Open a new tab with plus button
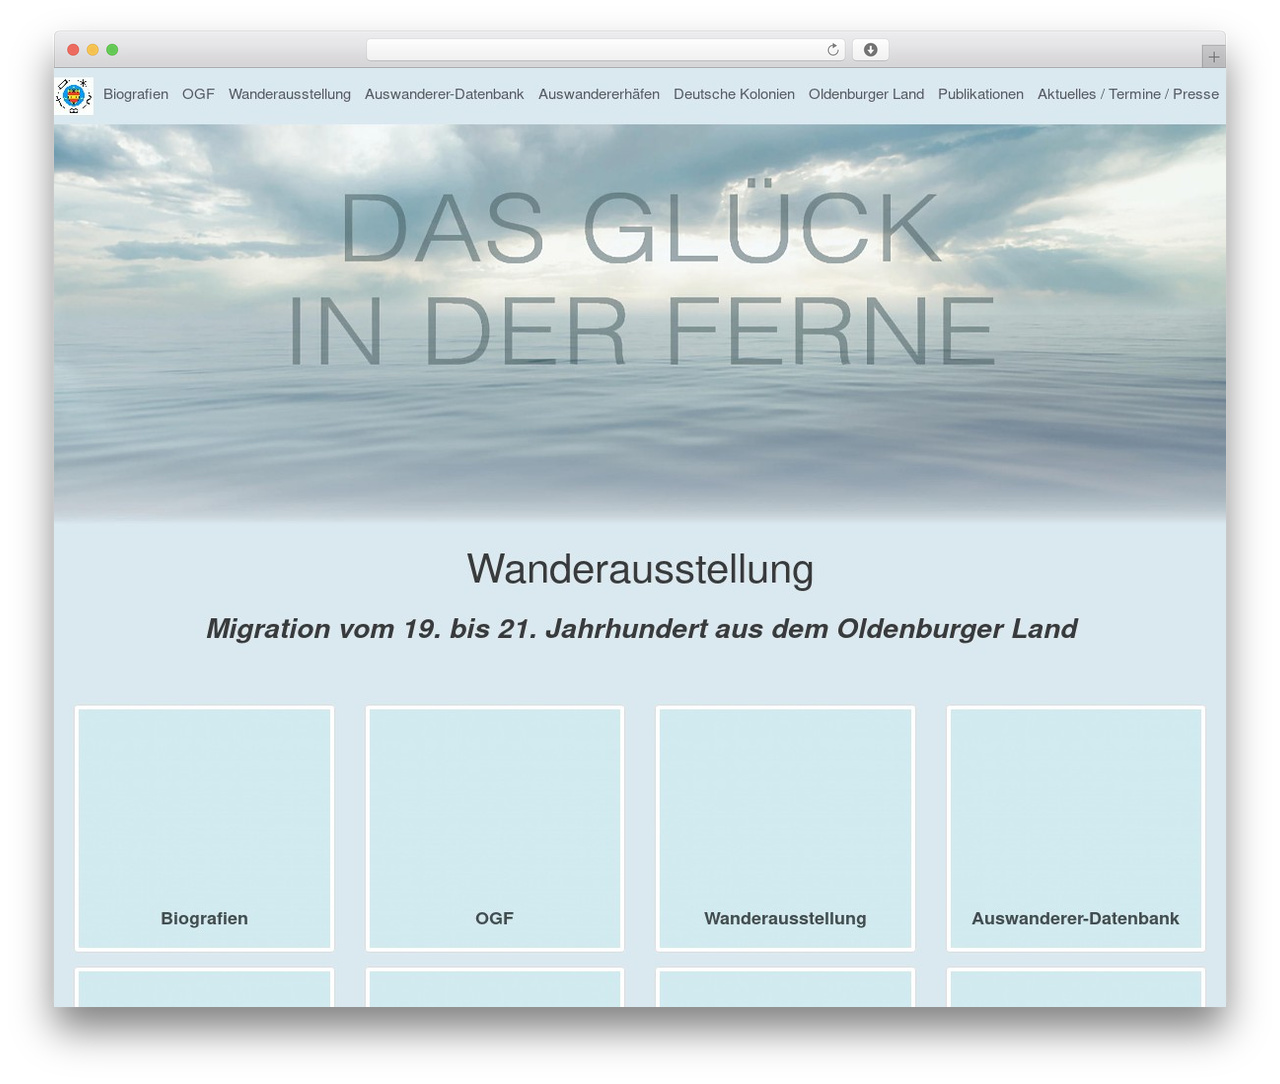This screenshot has width=1280, height=1084. pos(1213,57)
